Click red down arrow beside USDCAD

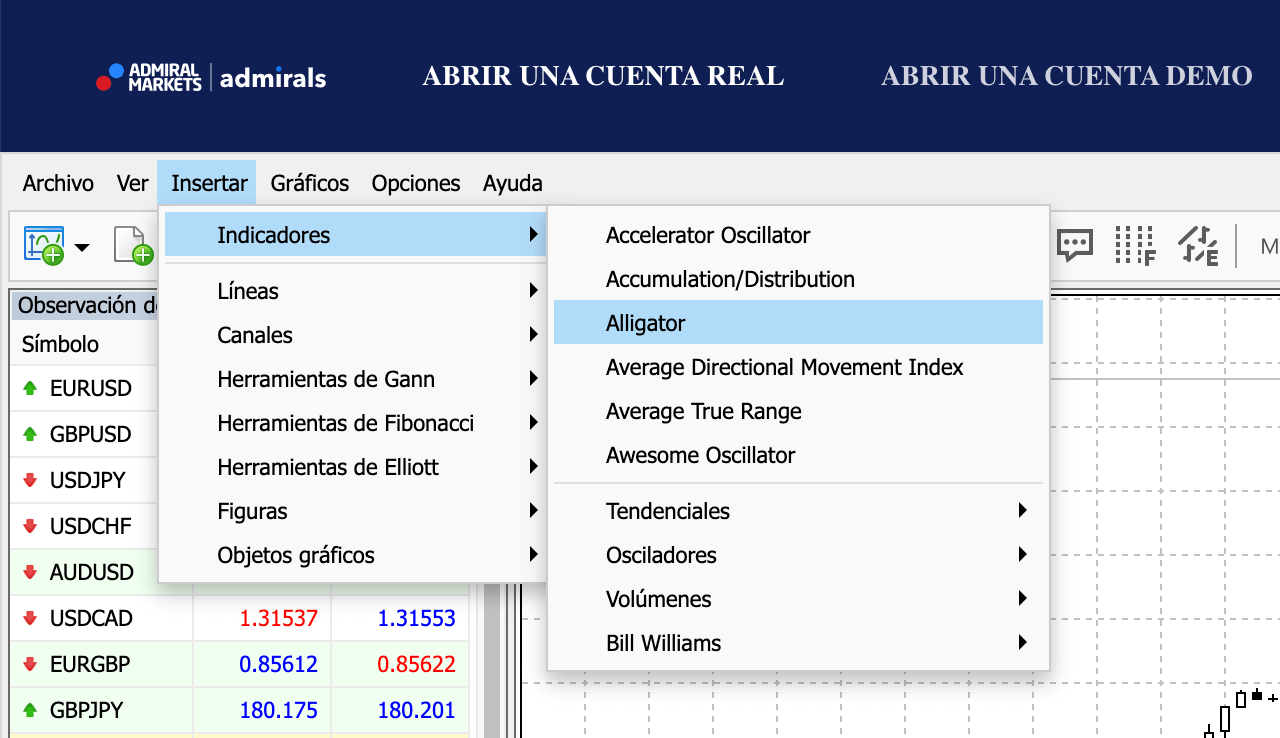point(30,618)
